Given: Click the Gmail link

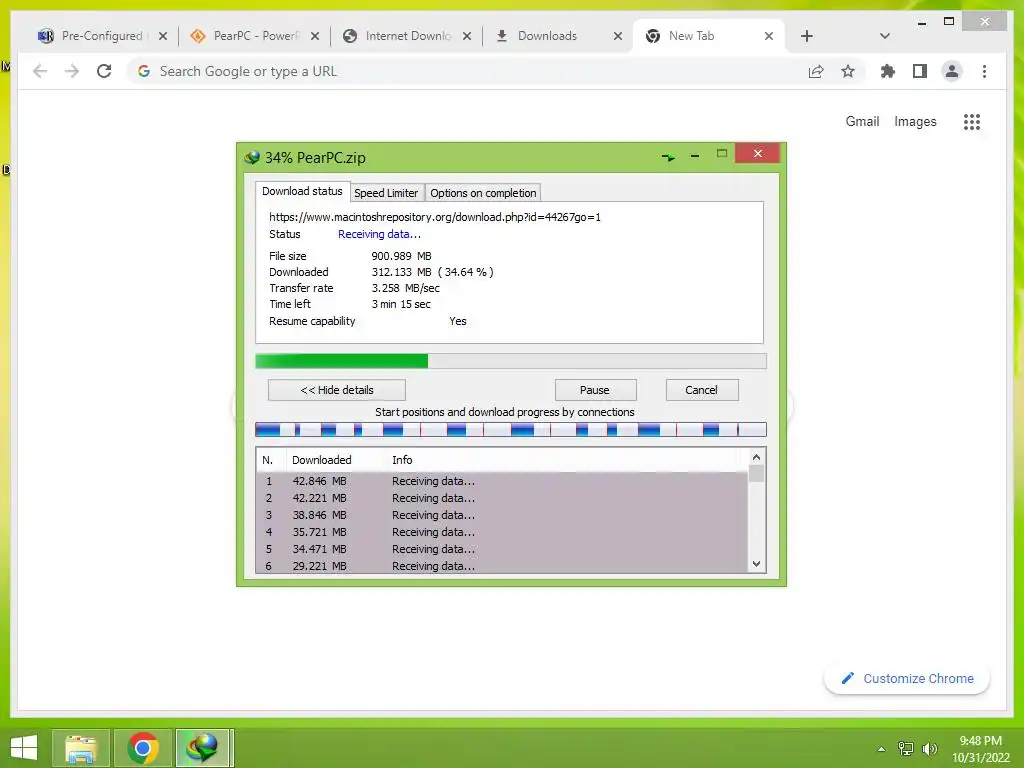Looking at the screenshot, I should click(862, 121).
